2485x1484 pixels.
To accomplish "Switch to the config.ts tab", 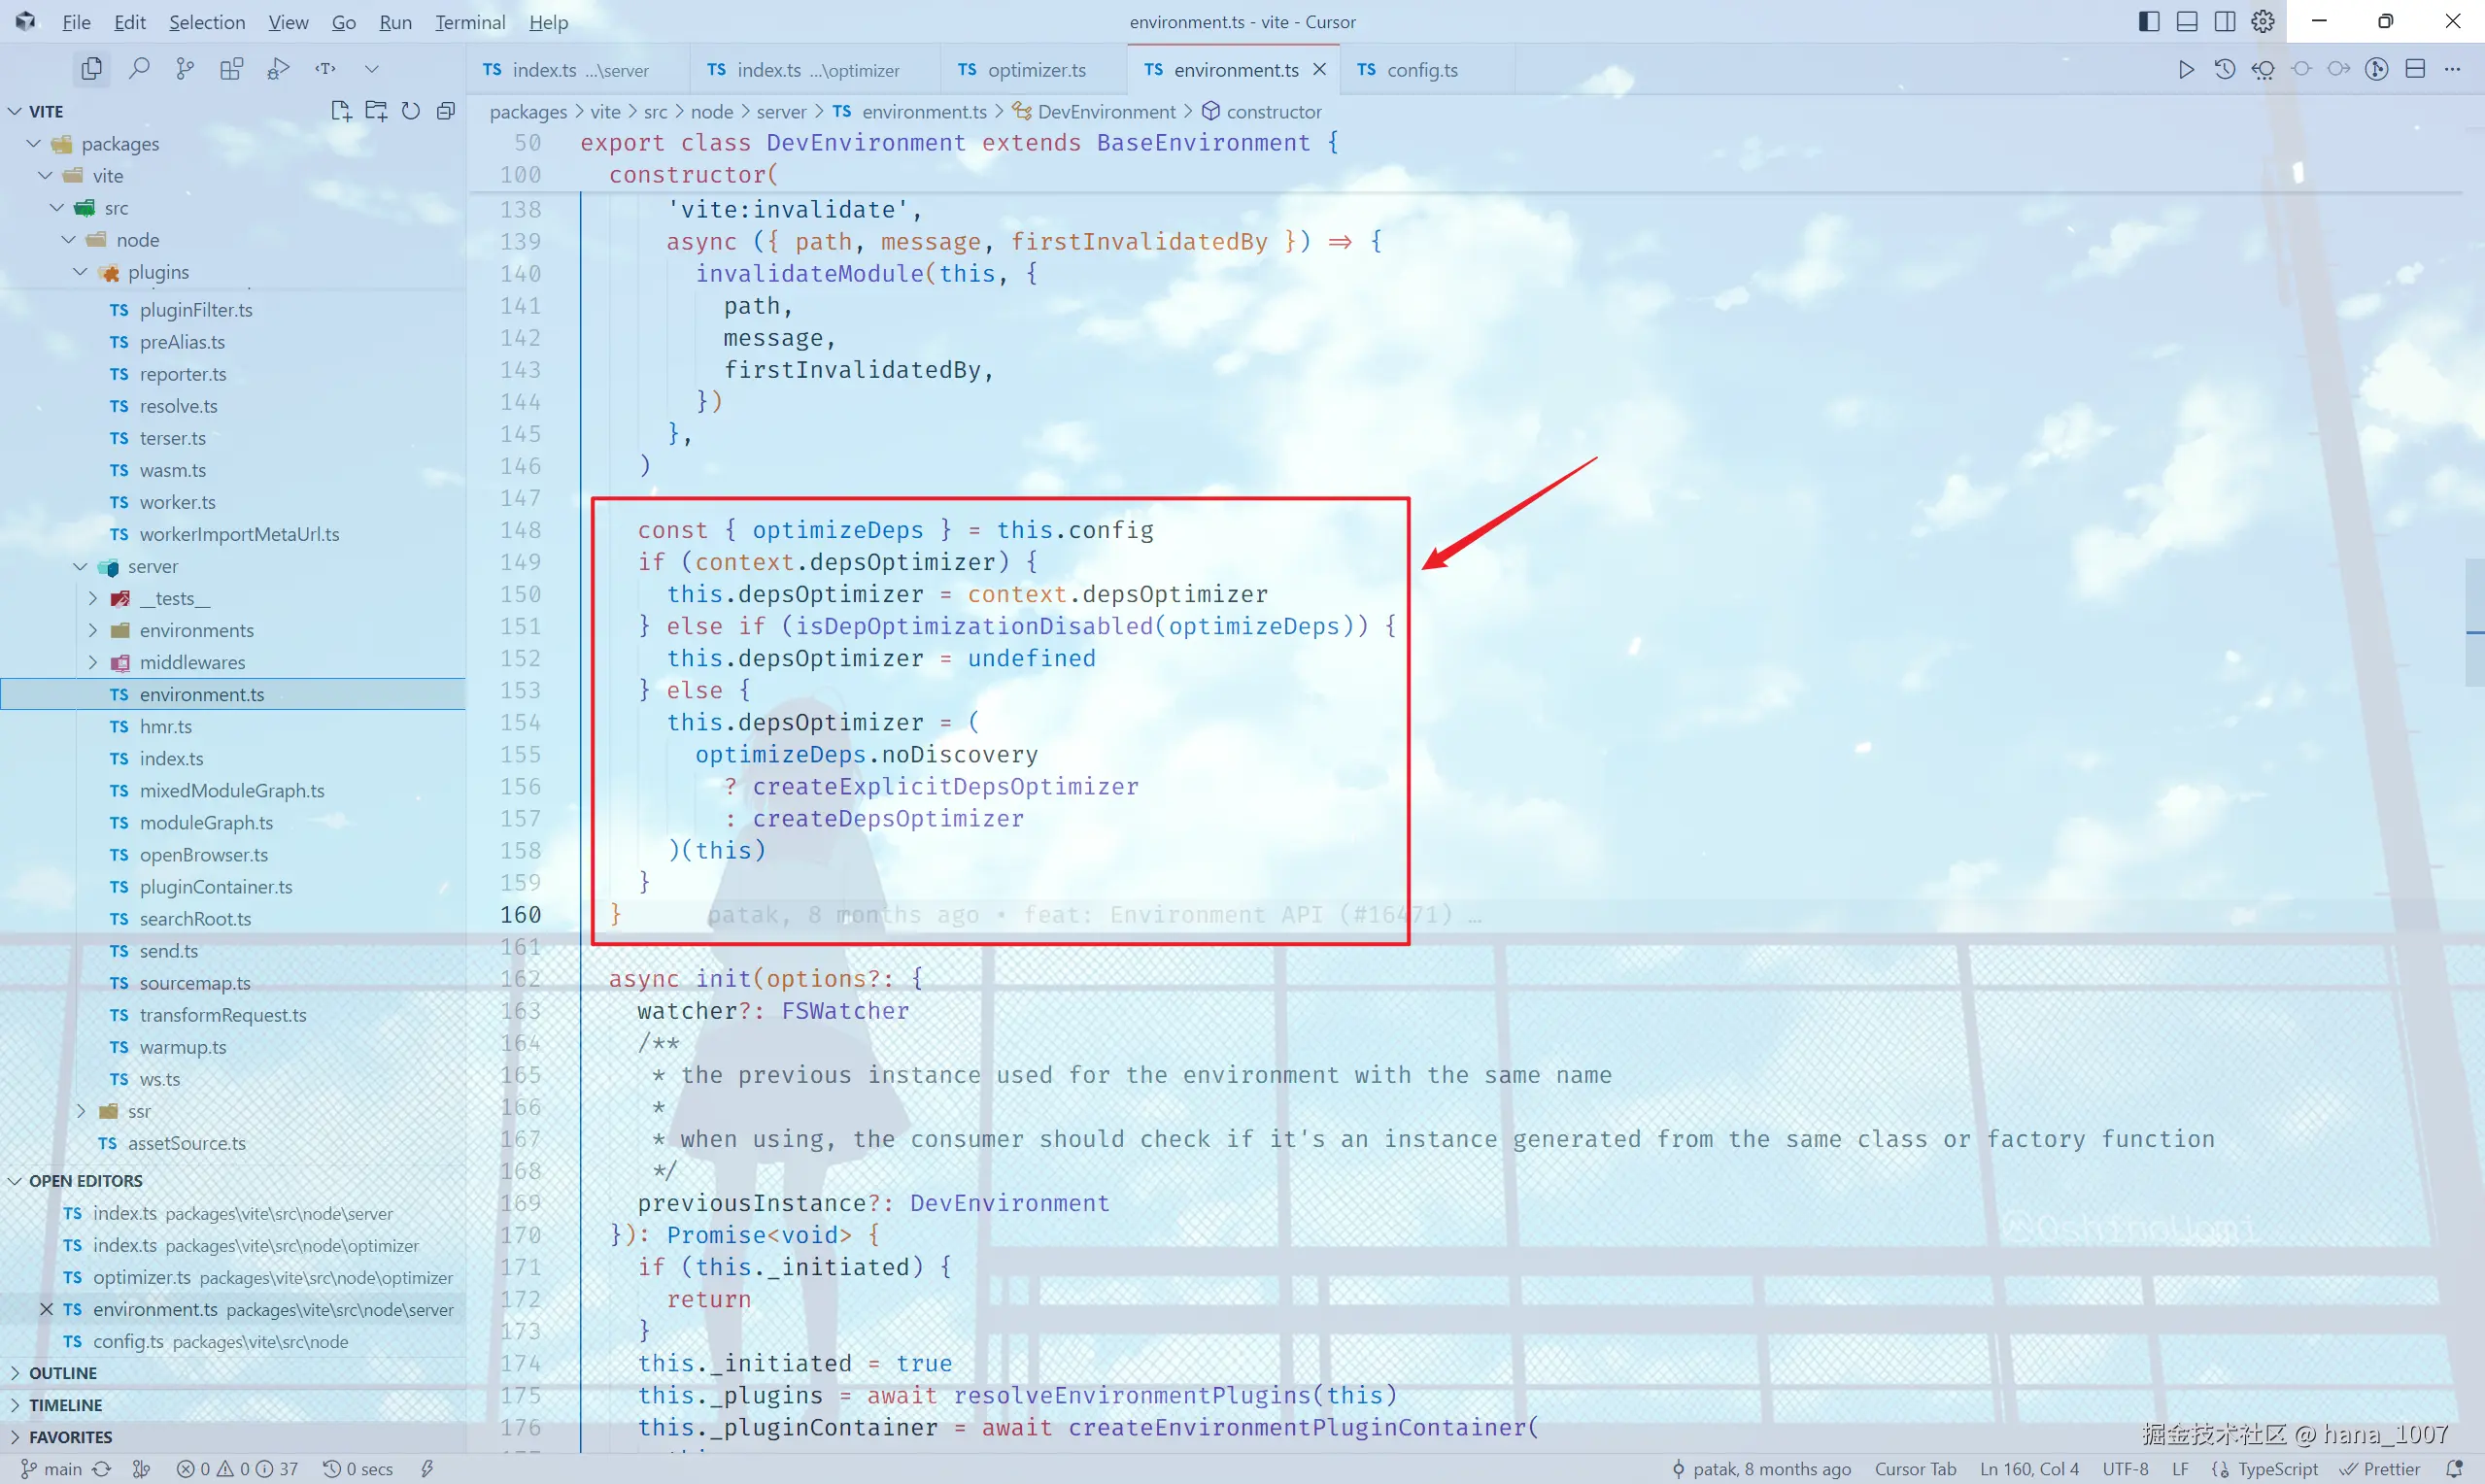I will tap(1421, 70).
